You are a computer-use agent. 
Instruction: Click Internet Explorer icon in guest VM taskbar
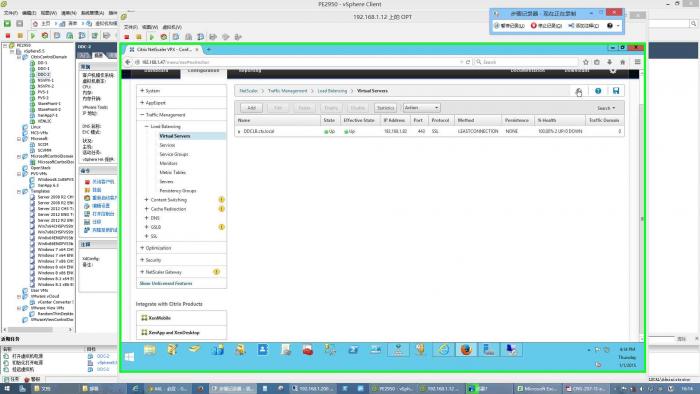[x=443, y=350]
